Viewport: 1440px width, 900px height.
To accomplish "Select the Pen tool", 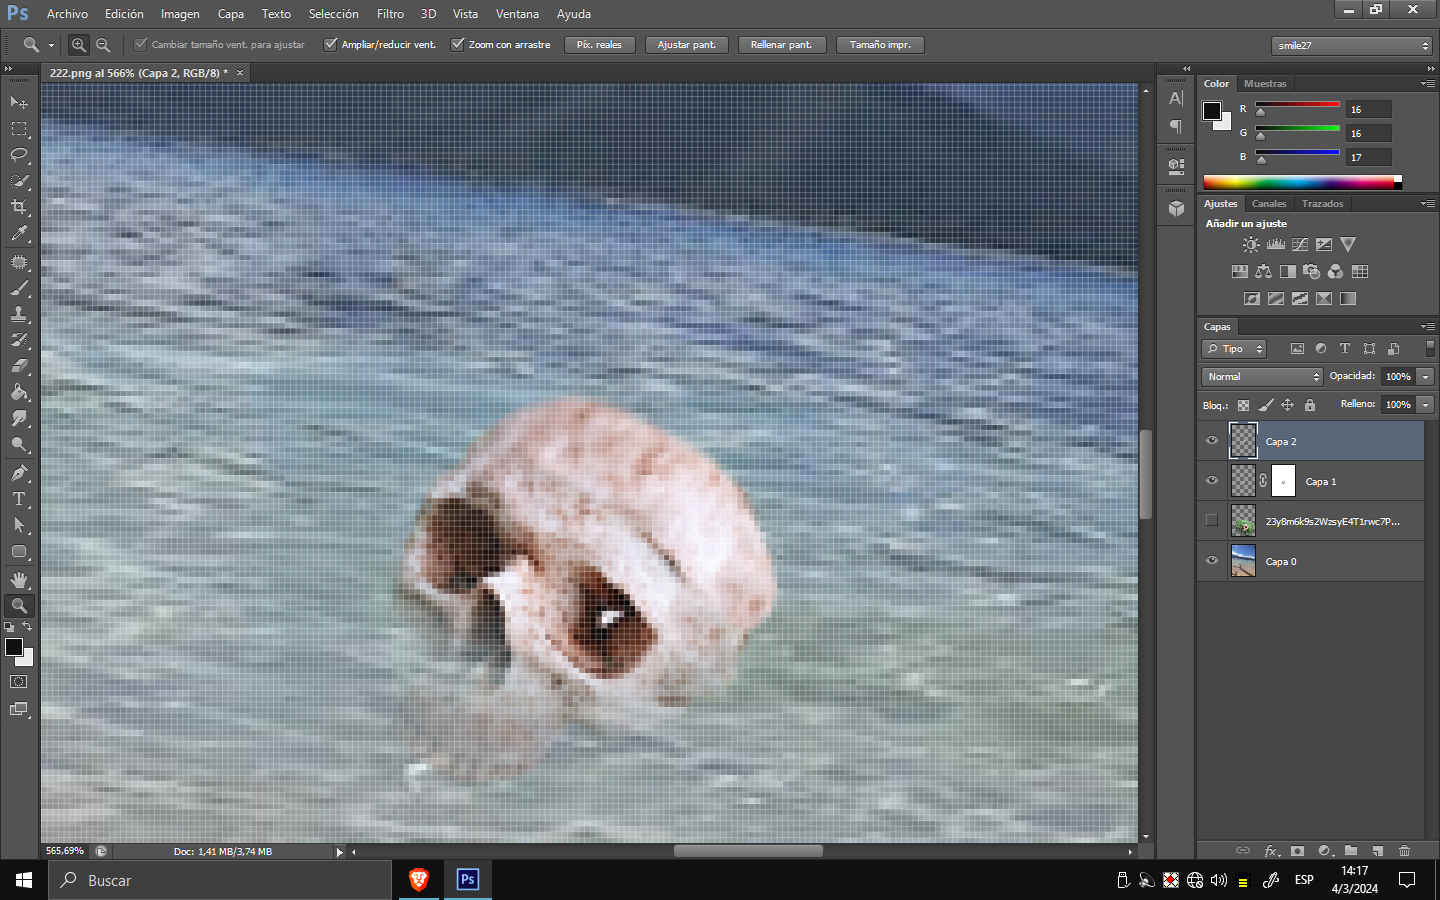I will (x=19, y=473).
